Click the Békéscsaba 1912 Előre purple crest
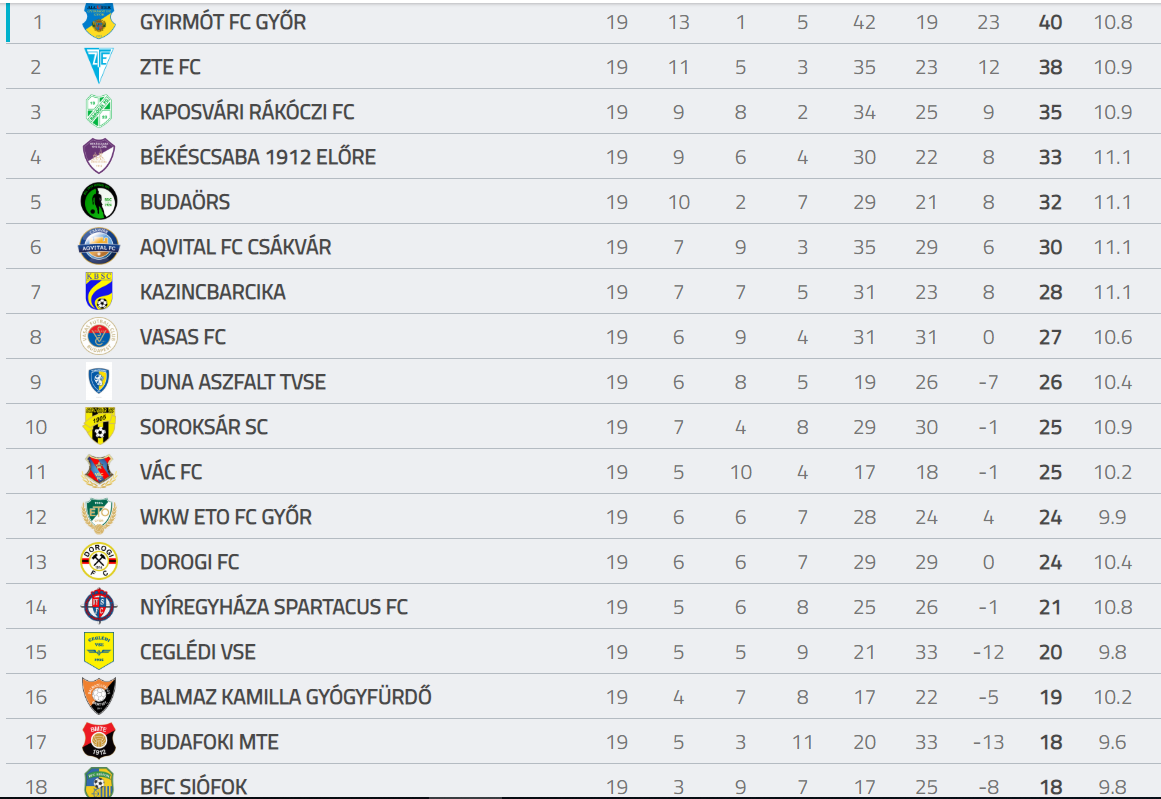The height and width of the screenshot is (799, 1161). [98, 156]
